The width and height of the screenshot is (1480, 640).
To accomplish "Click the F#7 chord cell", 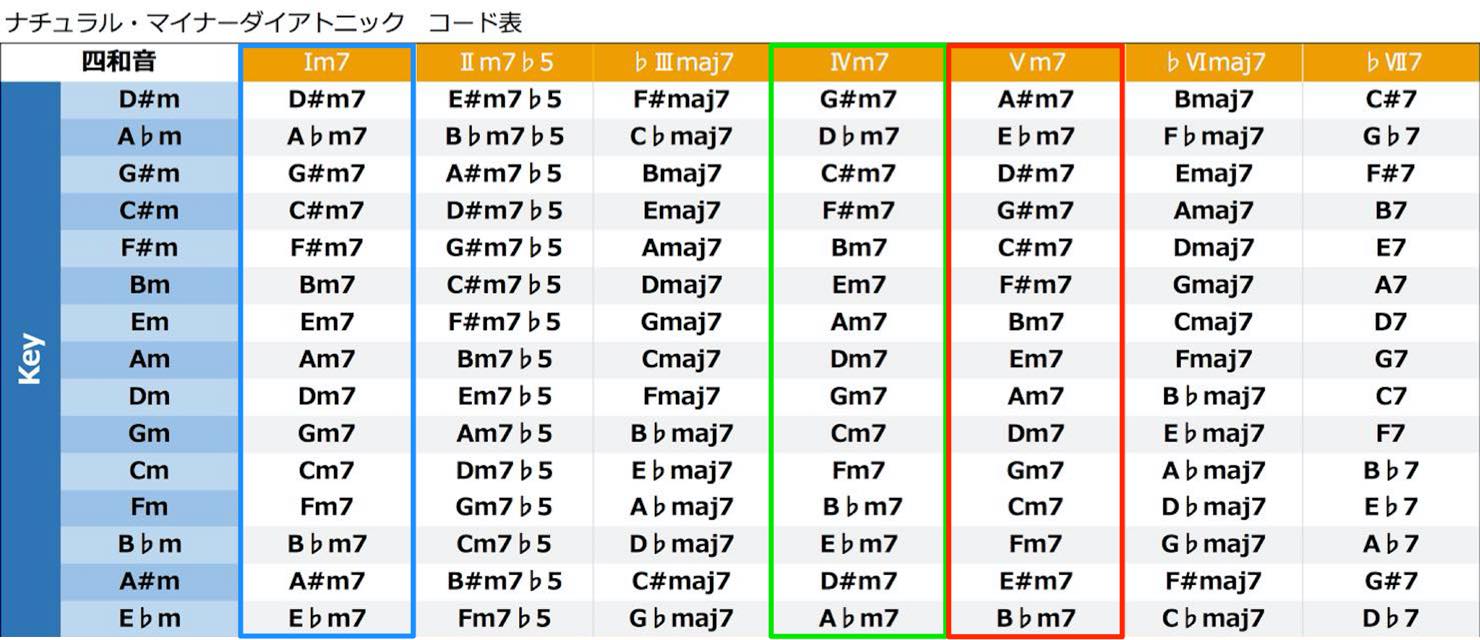I will pos(1391,174).
